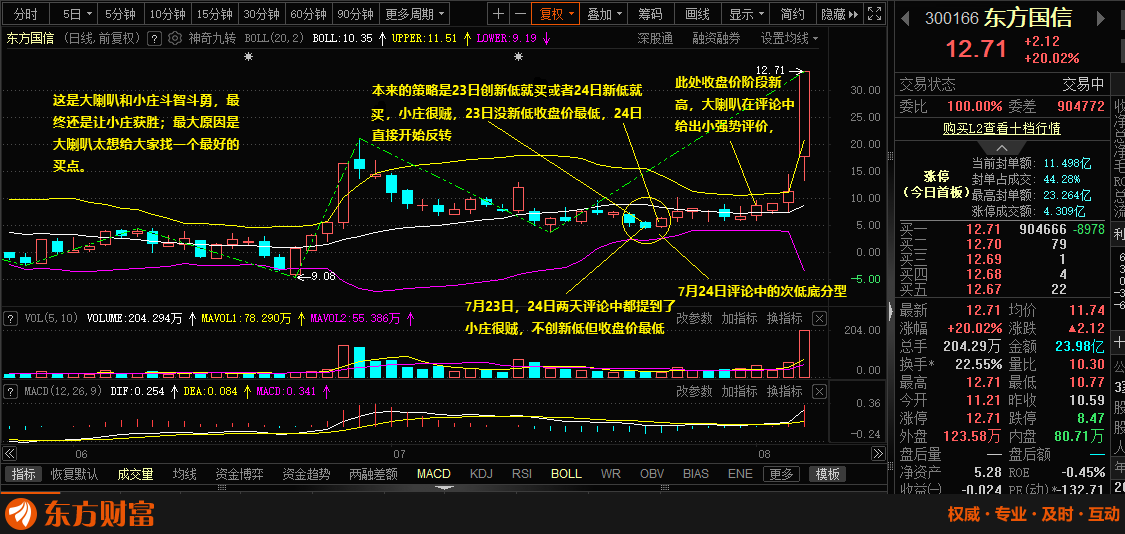Image resolution: width=1125 pixels, height=534 pixels.
Task: Select 30分钟 period tab
Action: (x=262, y=13)
